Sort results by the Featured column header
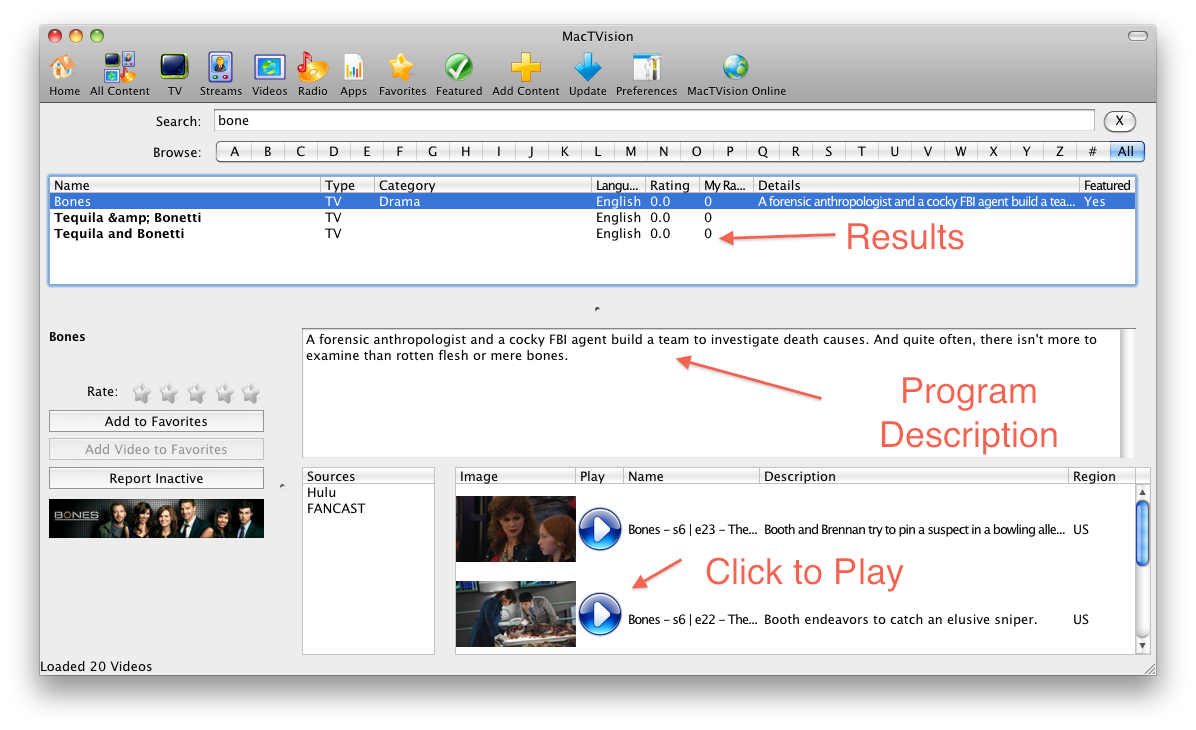The height and width of the screenshot is (730, 1196). click(1107, 185)
